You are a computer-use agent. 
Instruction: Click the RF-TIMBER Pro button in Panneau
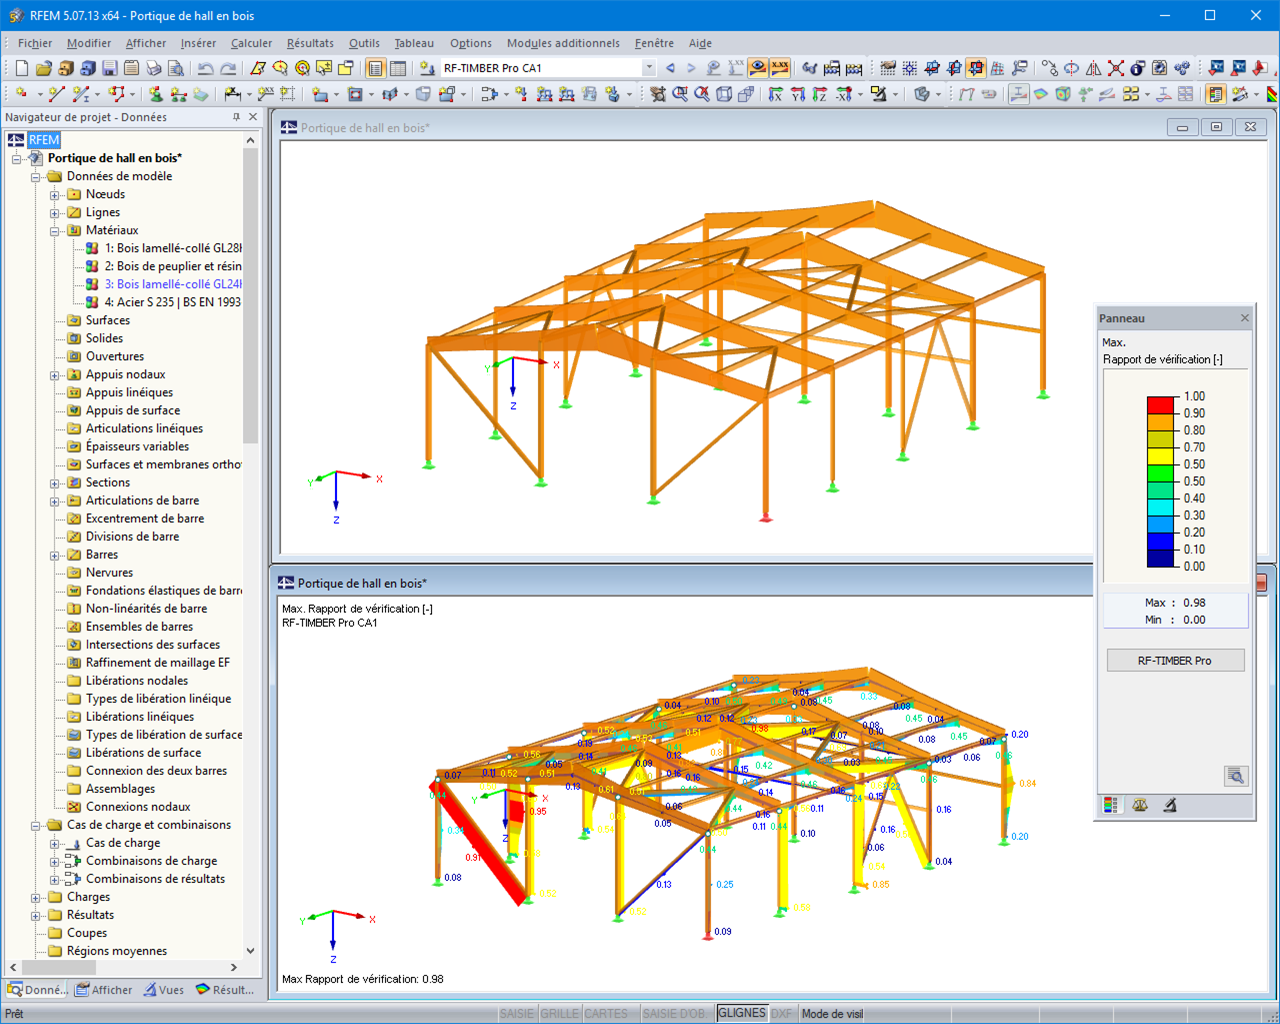1175,660
